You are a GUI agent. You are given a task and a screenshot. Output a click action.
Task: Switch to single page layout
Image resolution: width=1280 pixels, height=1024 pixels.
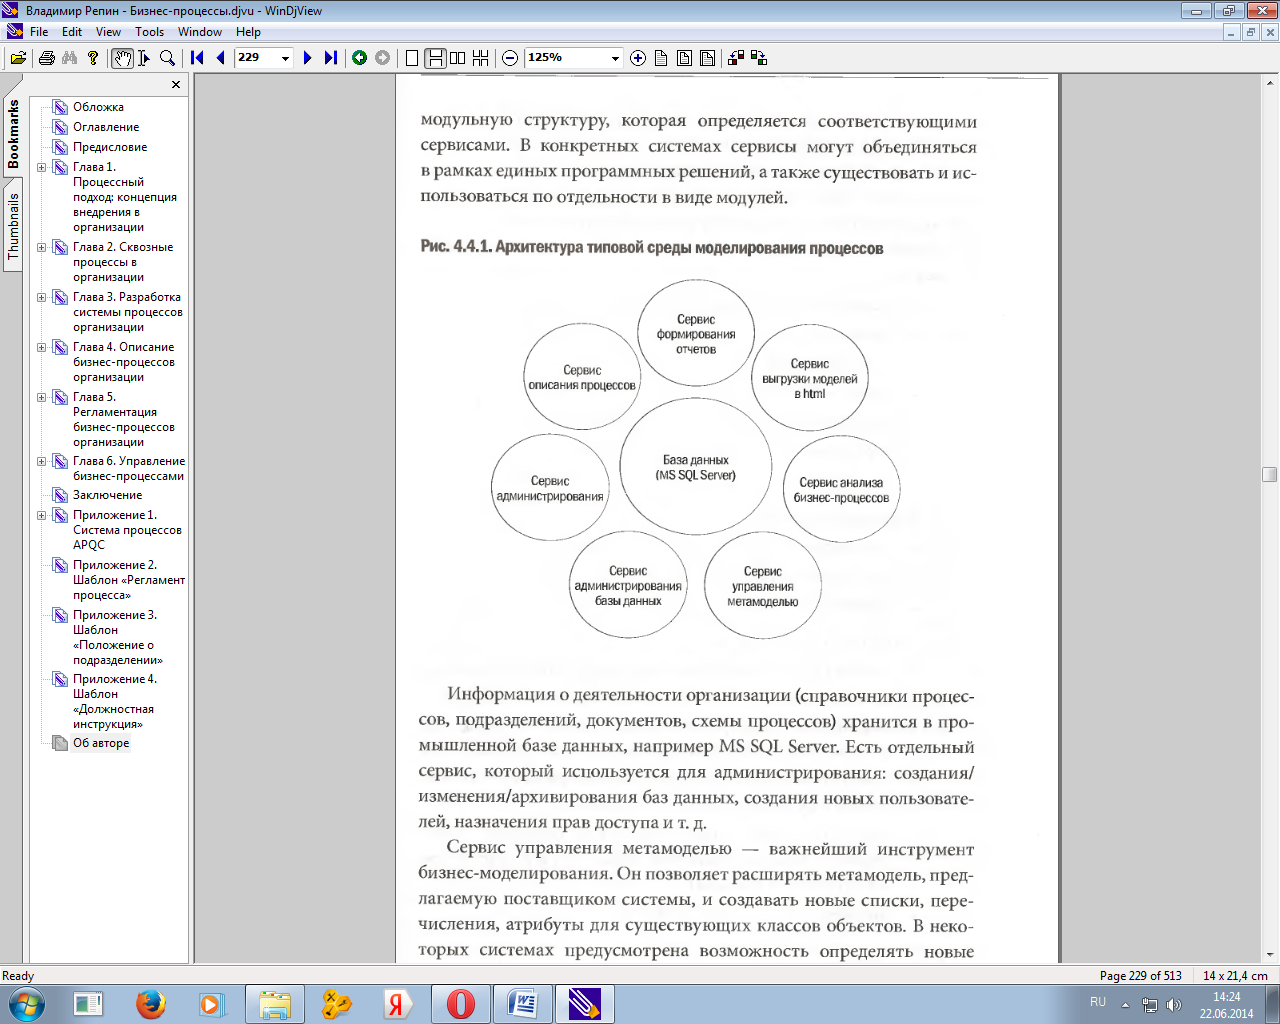coord(412,58)
